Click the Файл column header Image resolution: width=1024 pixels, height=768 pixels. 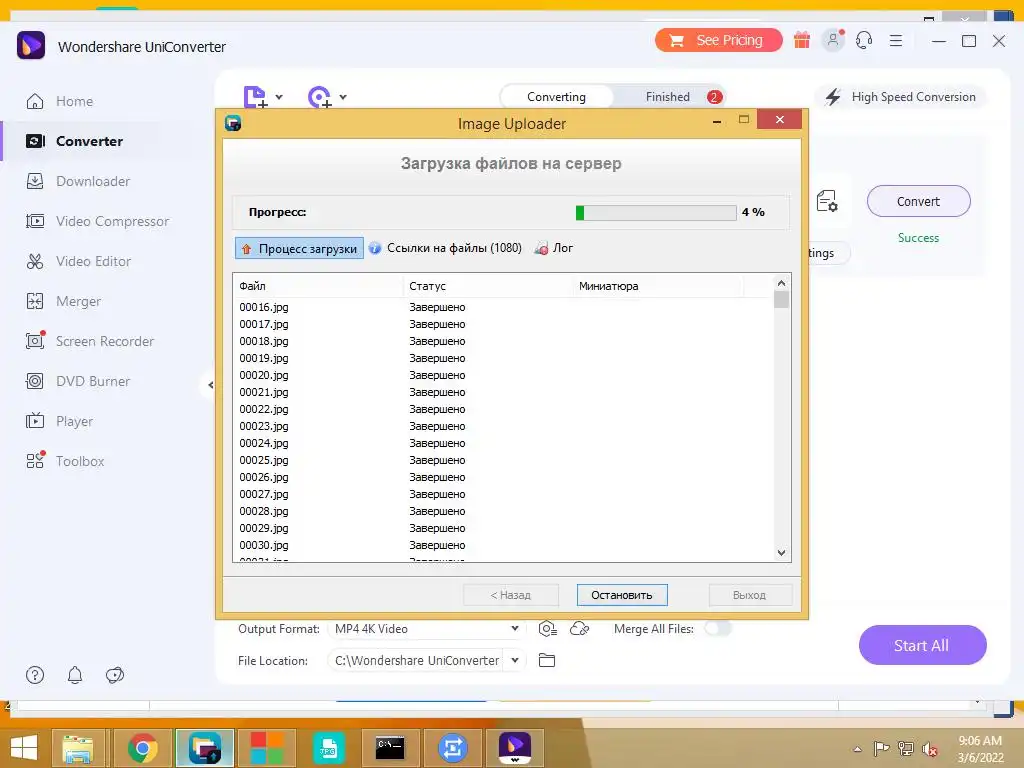tap(318, 286)
